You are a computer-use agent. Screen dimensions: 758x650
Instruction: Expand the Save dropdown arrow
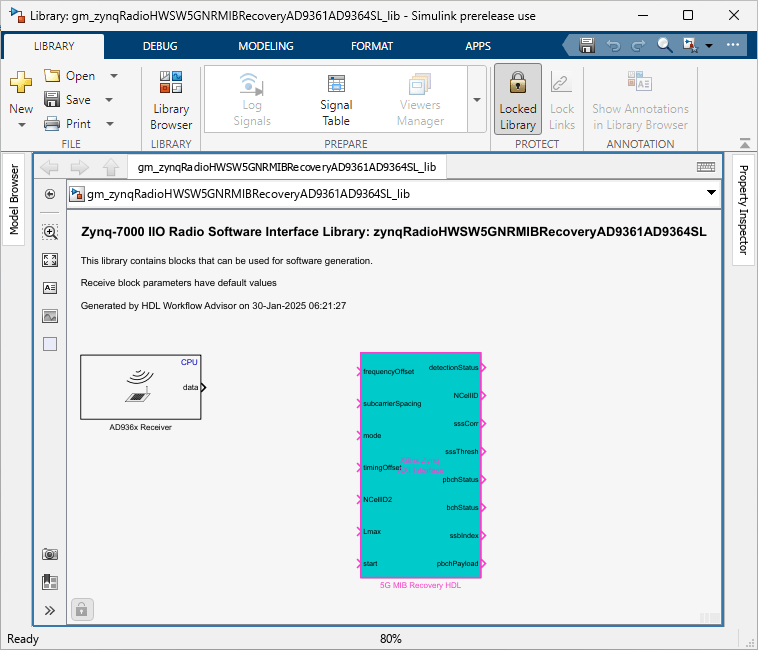(x=109, y=100)
